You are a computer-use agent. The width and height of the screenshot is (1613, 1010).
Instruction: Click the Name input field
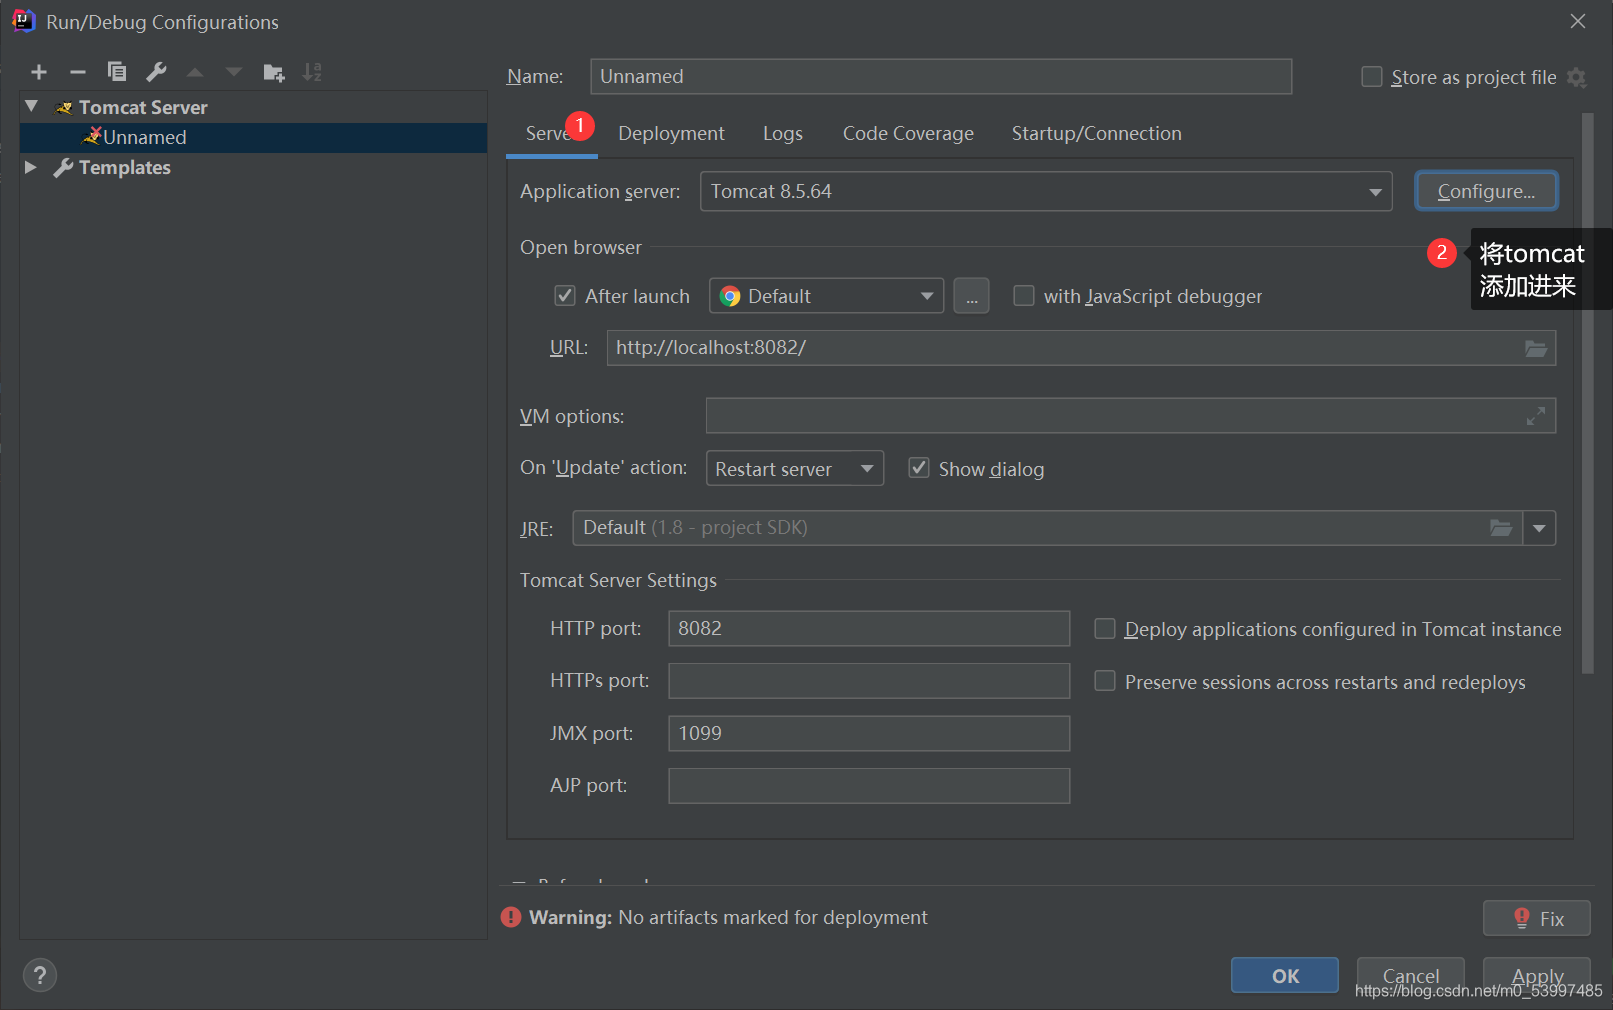[x=941, y=76]
